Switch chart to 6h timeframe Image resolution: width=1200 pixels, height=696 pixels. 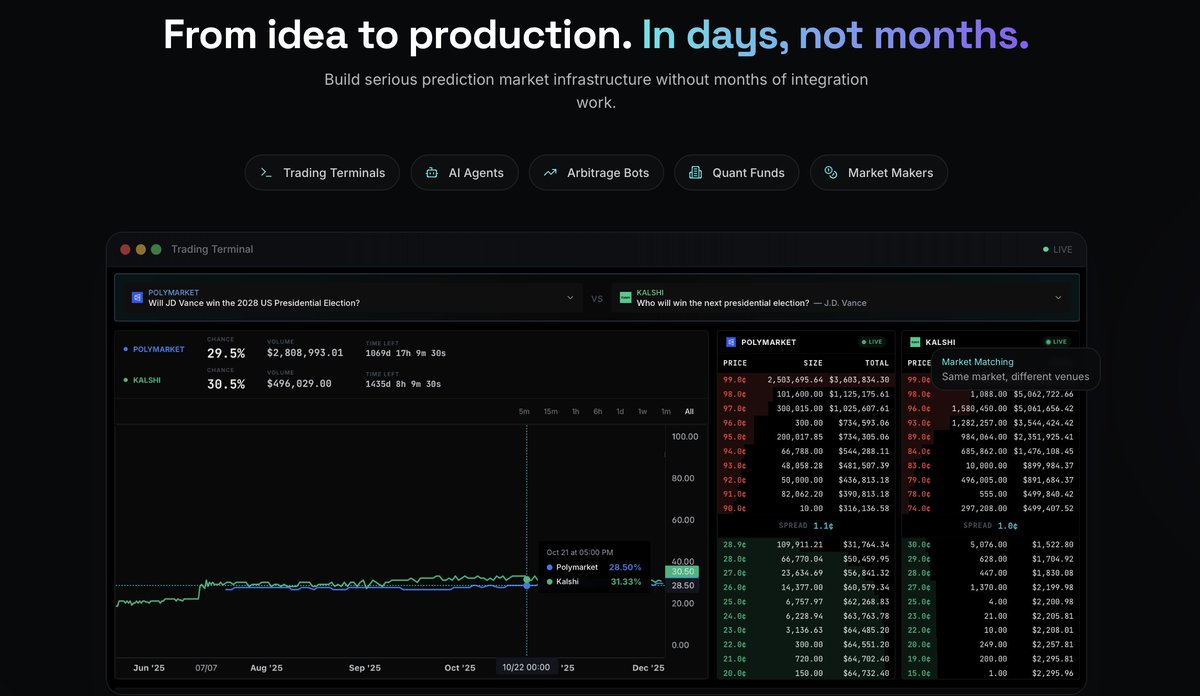tap(597, 412)
